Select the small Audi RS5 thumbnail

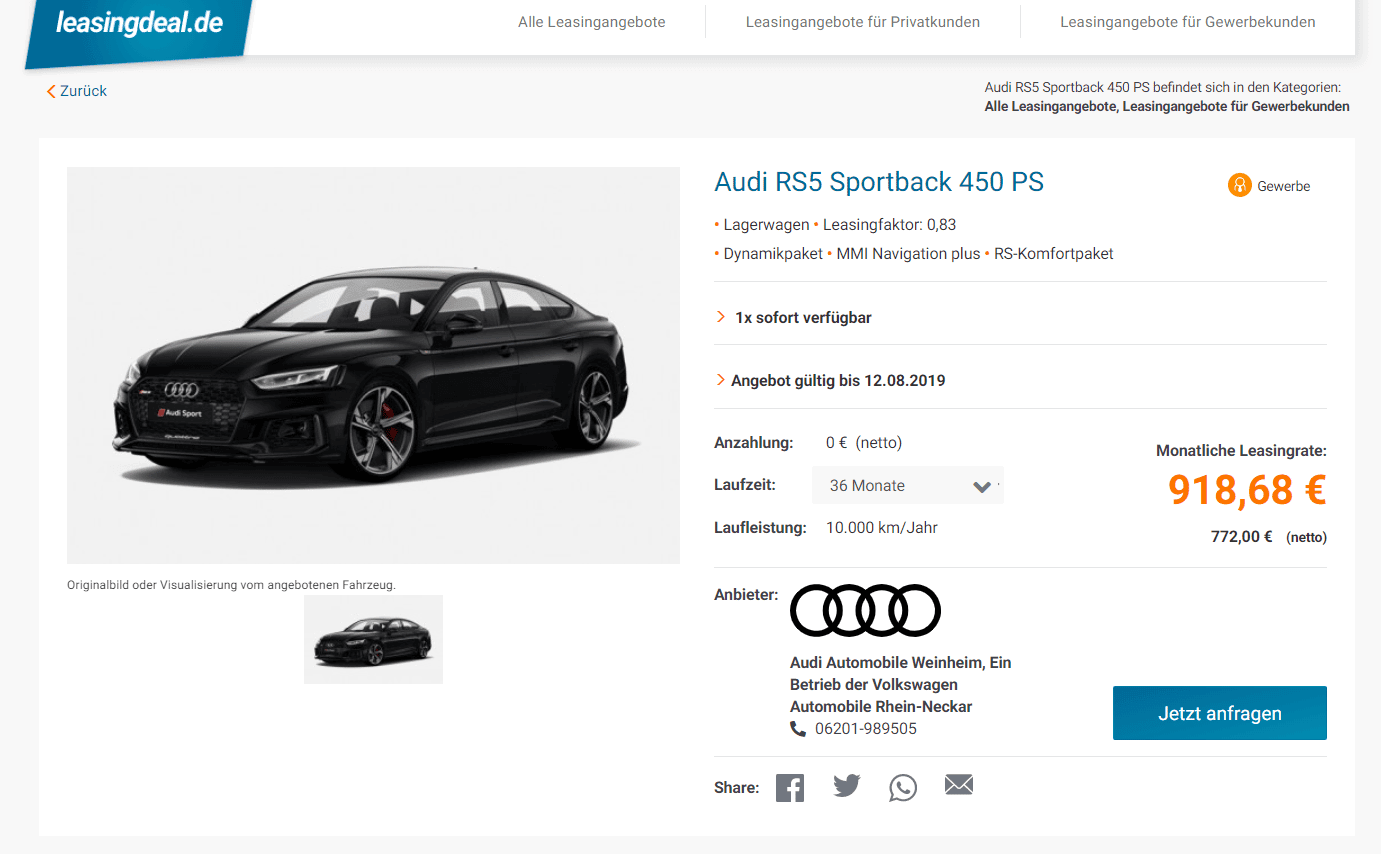point(373,640)
